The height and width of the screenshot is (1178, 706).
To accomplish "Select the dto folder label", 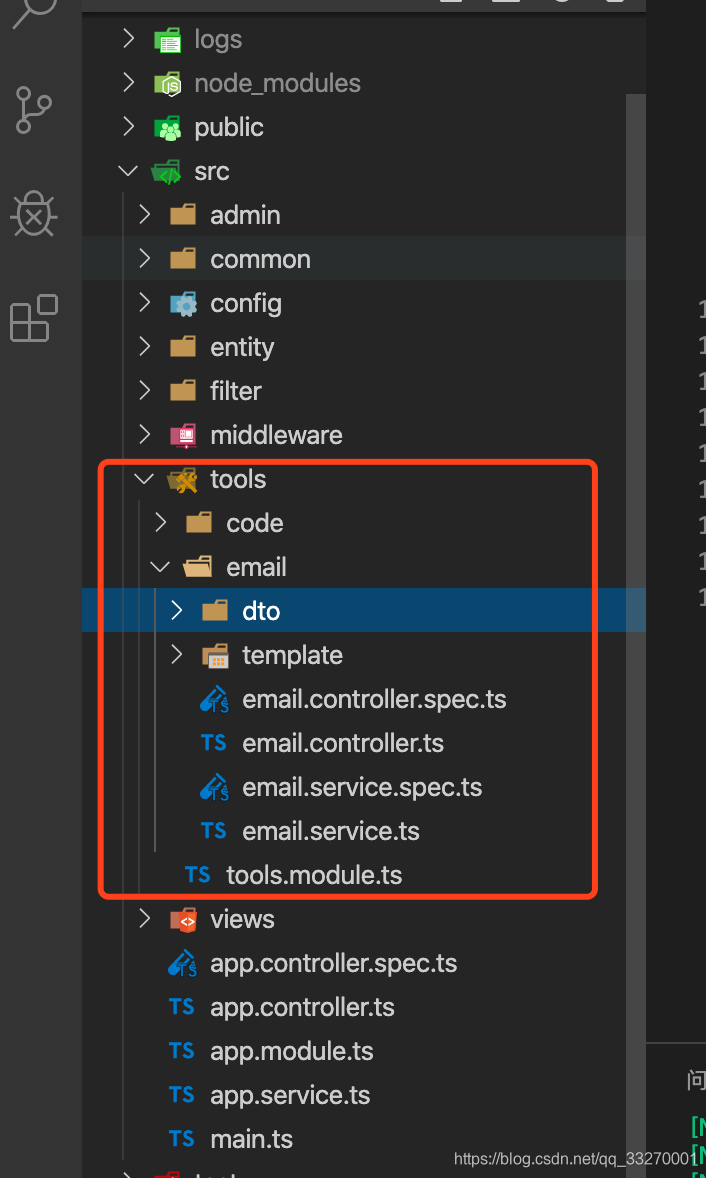I will (x=261, y=611).
